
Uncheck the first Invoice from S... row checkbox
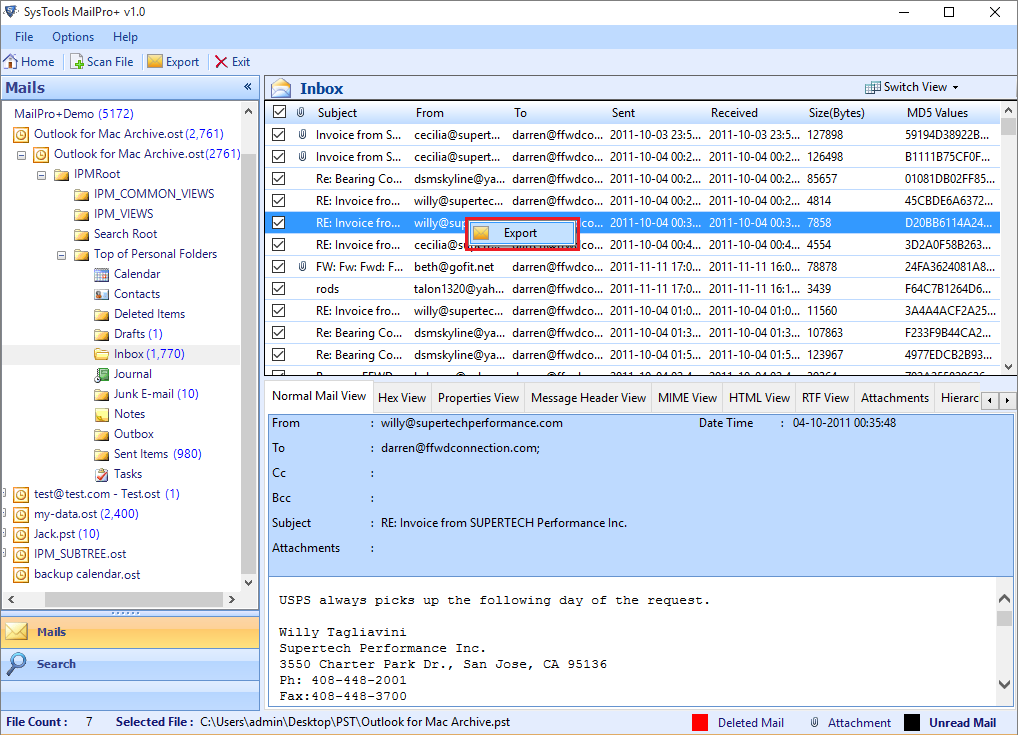point(279,134)
